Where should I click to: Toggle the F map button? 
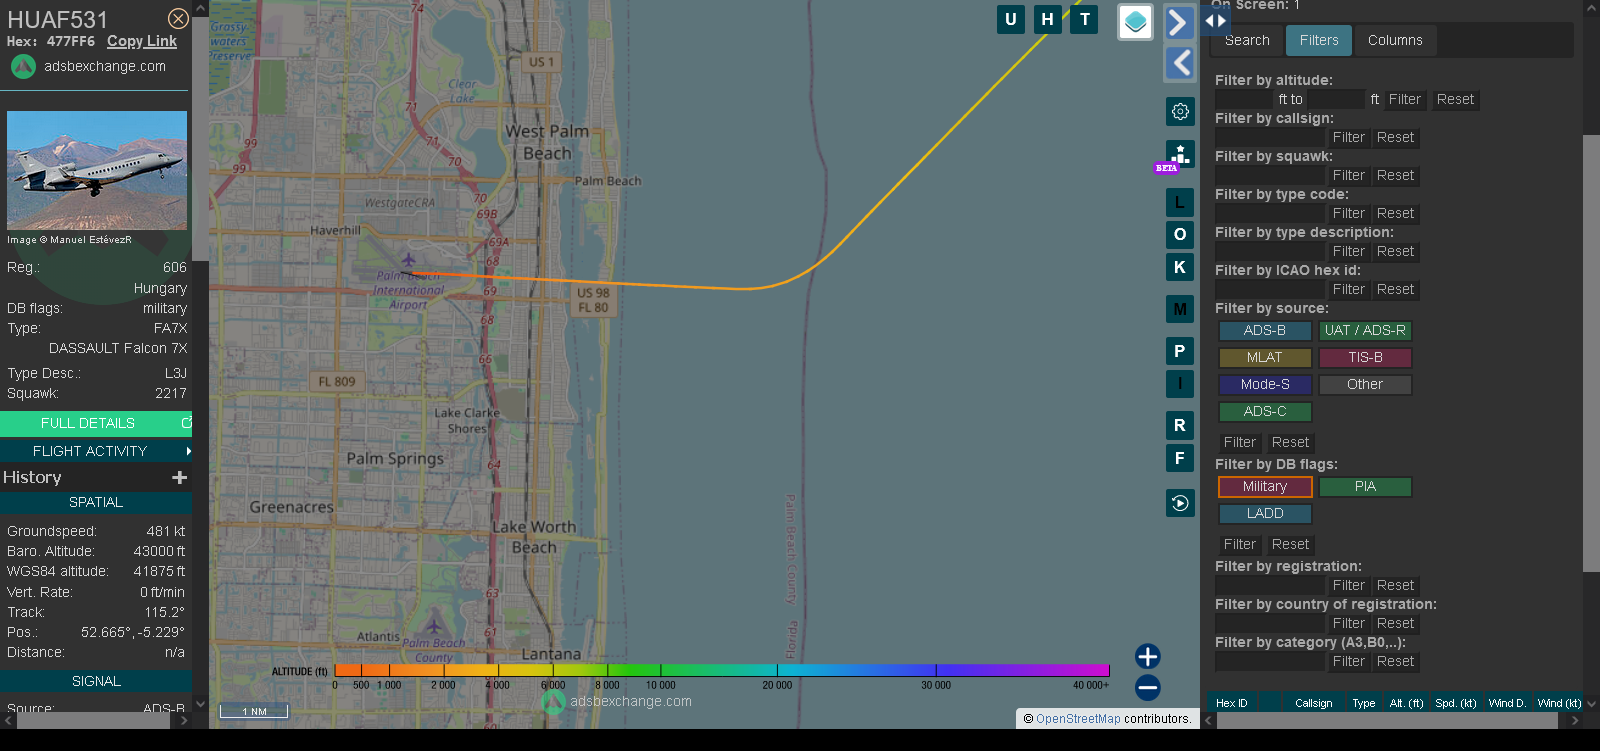pyautogui.click(x=1180, y=458)
